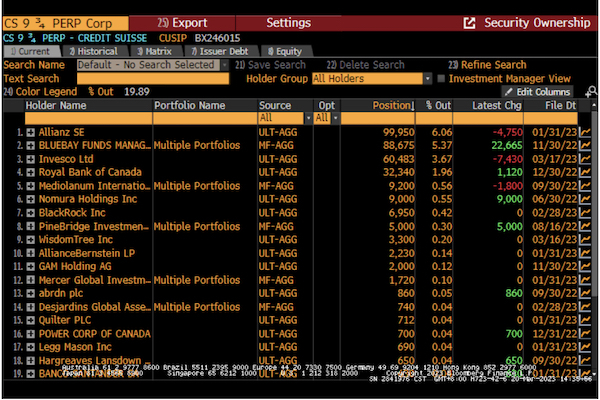Viewport: 600px width, 400px height.
Task: Open chart icon for Desjardins Global row
Action: coord(585,307)
